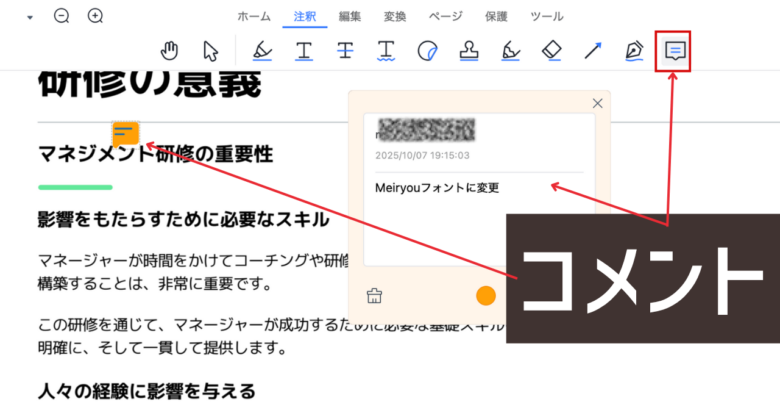Select the Arrow drawing tool
Image resolution: width=780 pixels, height=410 pixels.
click(x=593, y=50)
